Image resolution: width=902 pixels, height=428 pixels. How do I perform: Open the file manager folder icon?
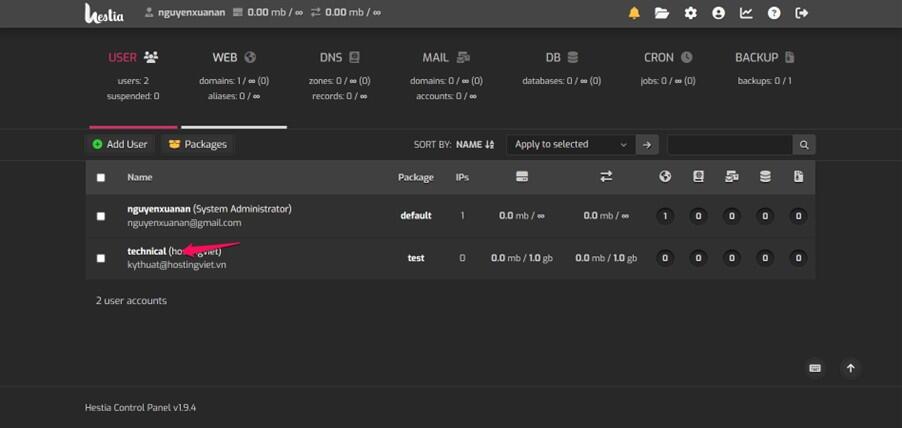pyautogui.click(x=662, y=13)
